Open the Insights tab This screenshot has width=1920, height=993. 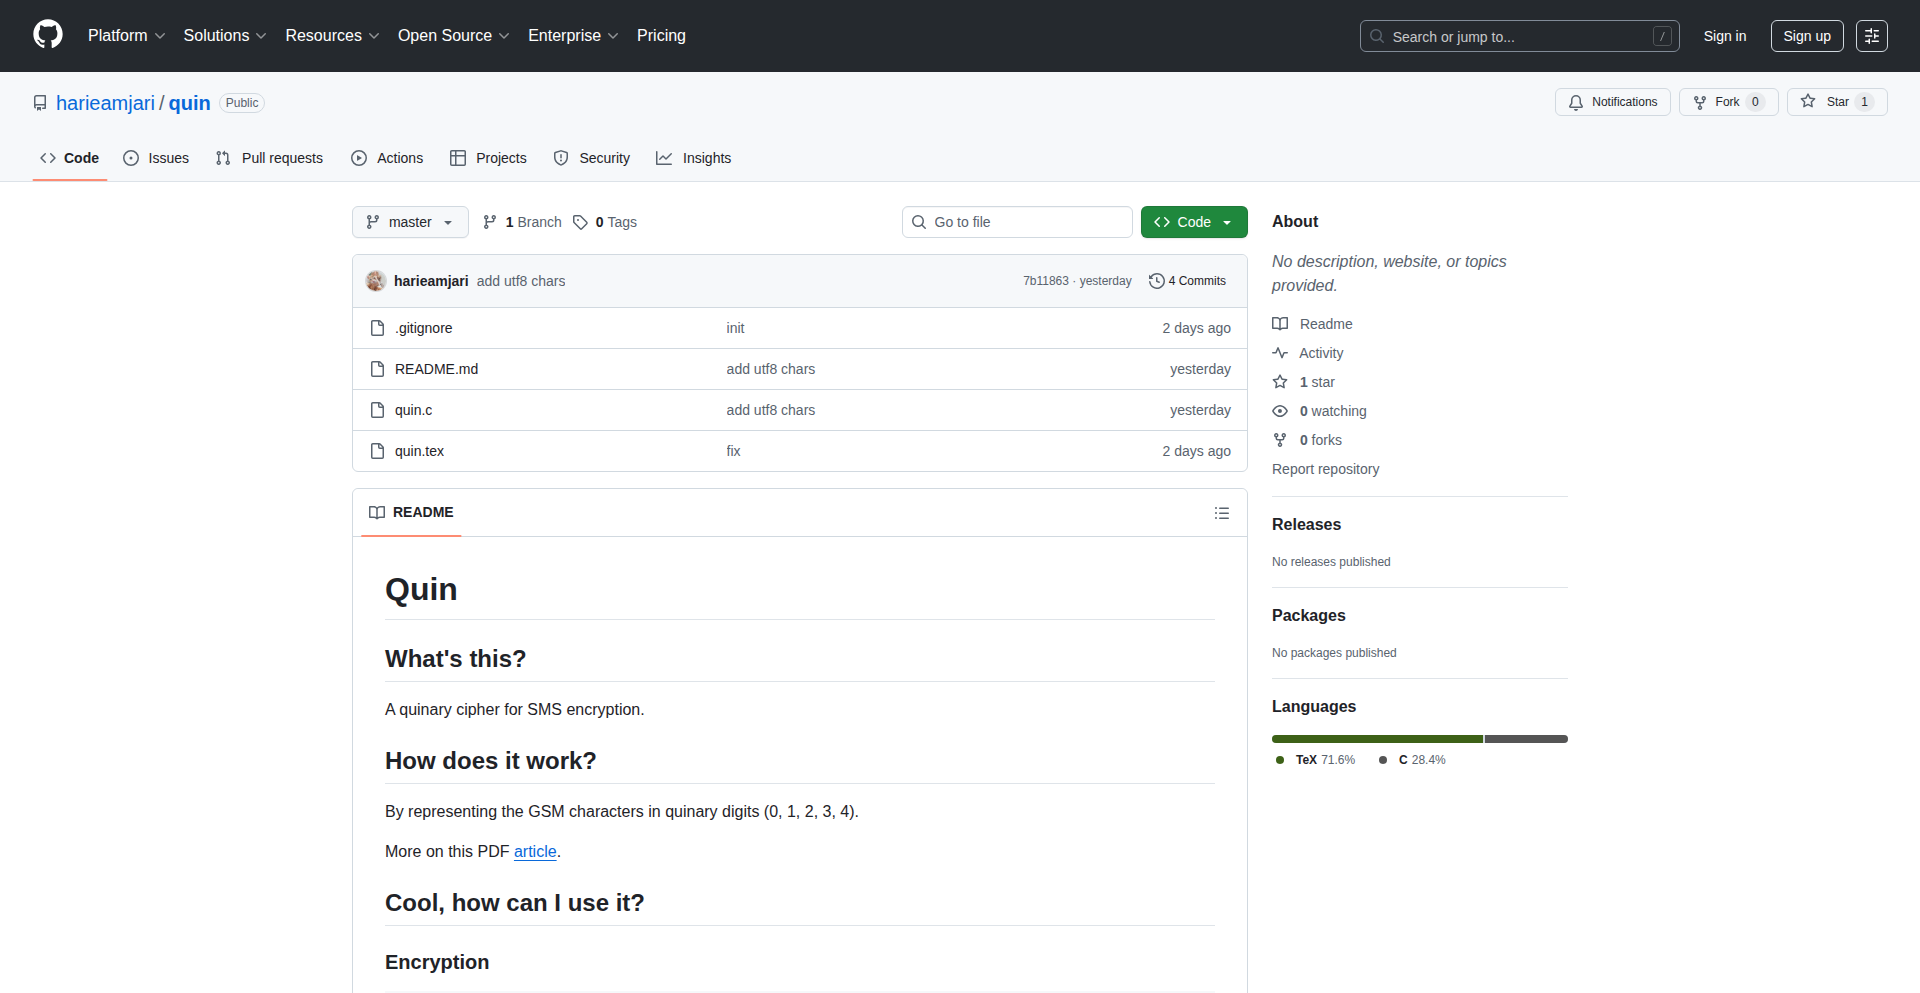click(x=693, y=158)
